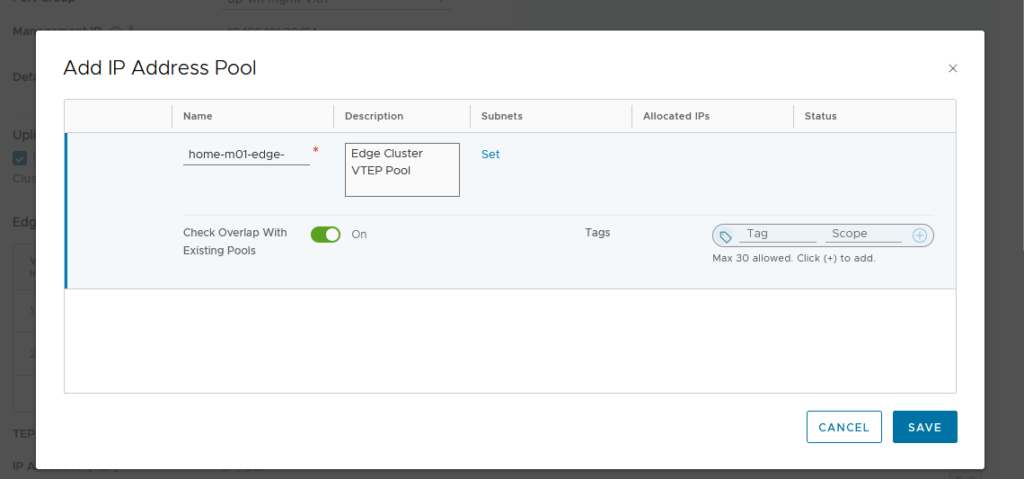Close the Add IP Address Pool dialog

pos(952,69)
